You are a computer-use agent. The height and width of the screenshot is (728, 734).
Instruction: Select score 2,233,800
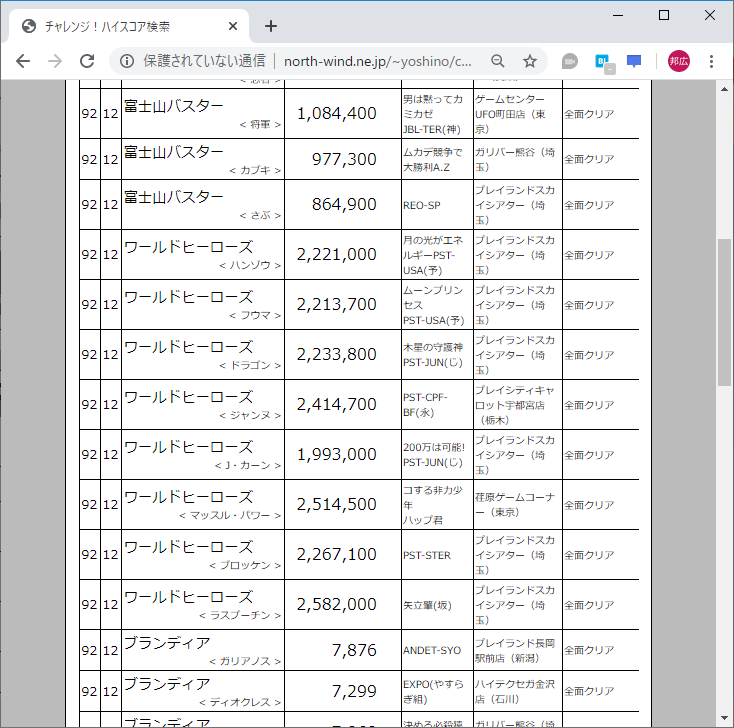[x=337, y=354]
